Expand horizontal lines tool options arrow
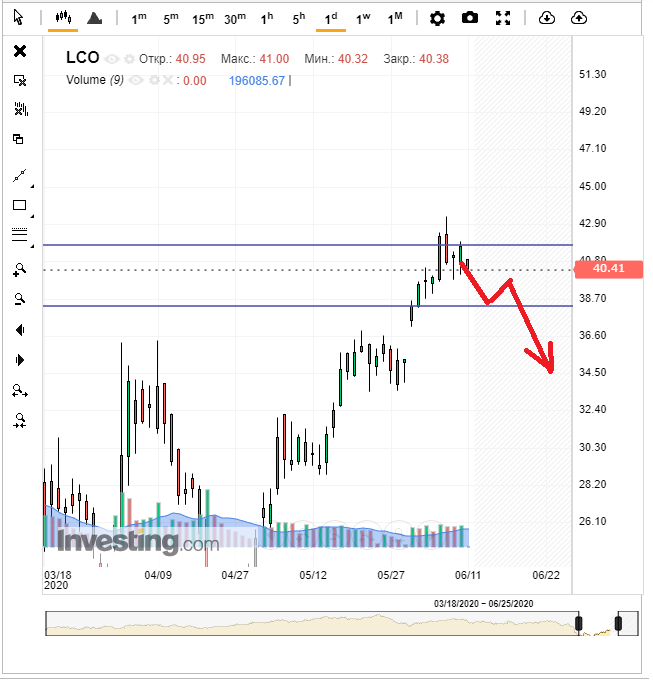The width and height of the screenshot is (653, 698). click(x=32, y=246)
